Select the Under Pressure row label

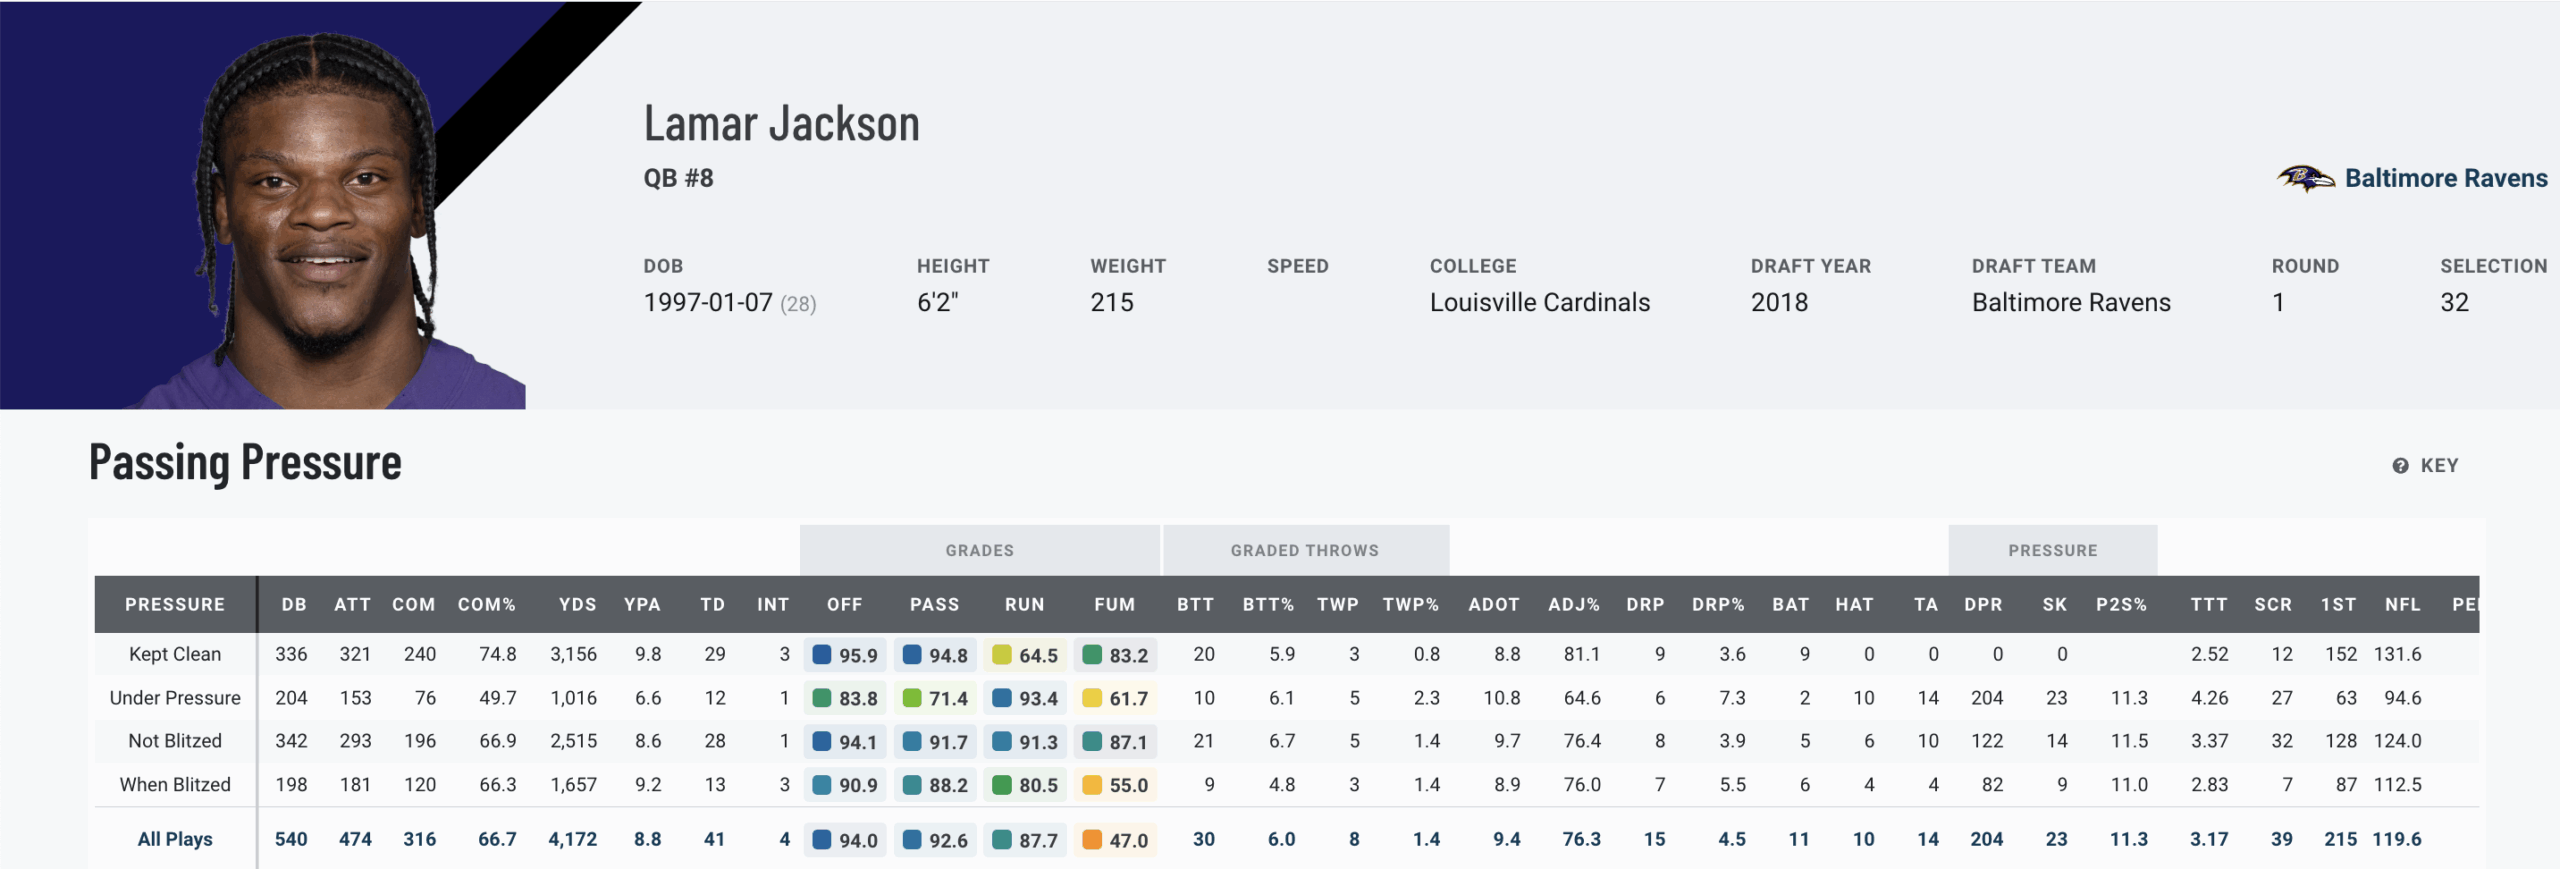point(175,698)
